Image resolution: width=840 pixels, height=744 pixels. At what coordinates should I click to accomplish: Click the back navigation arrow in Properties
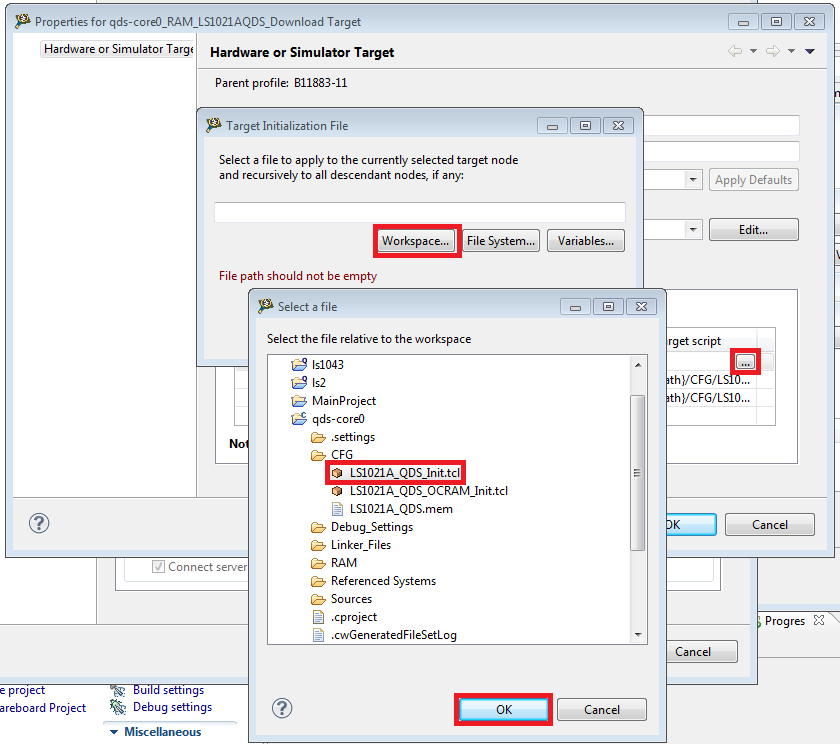point(735,51)
